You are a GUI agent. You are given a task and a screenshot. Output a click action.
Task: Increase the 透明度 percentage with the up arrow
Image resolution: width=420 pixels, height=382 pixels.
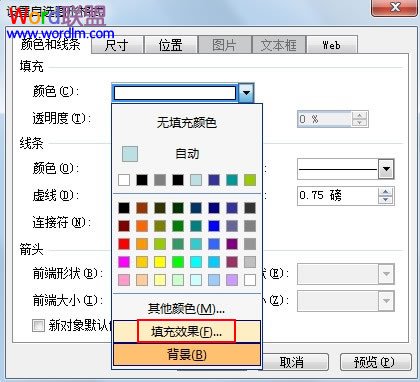tap(360, 116)
